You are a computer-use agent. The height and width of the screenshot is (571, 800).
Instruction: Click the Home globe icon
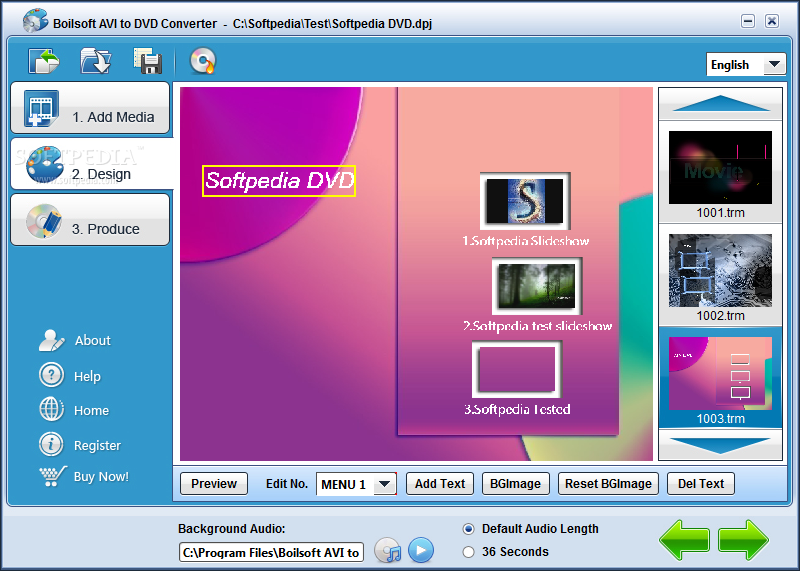click(52, 410)
